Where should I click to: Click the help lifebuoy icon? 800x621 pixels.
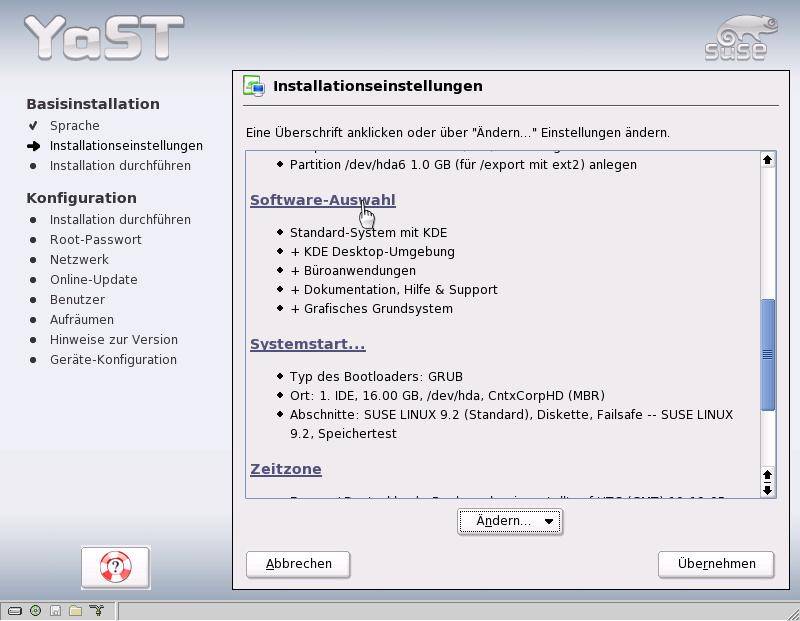click(x=115, y=568)
